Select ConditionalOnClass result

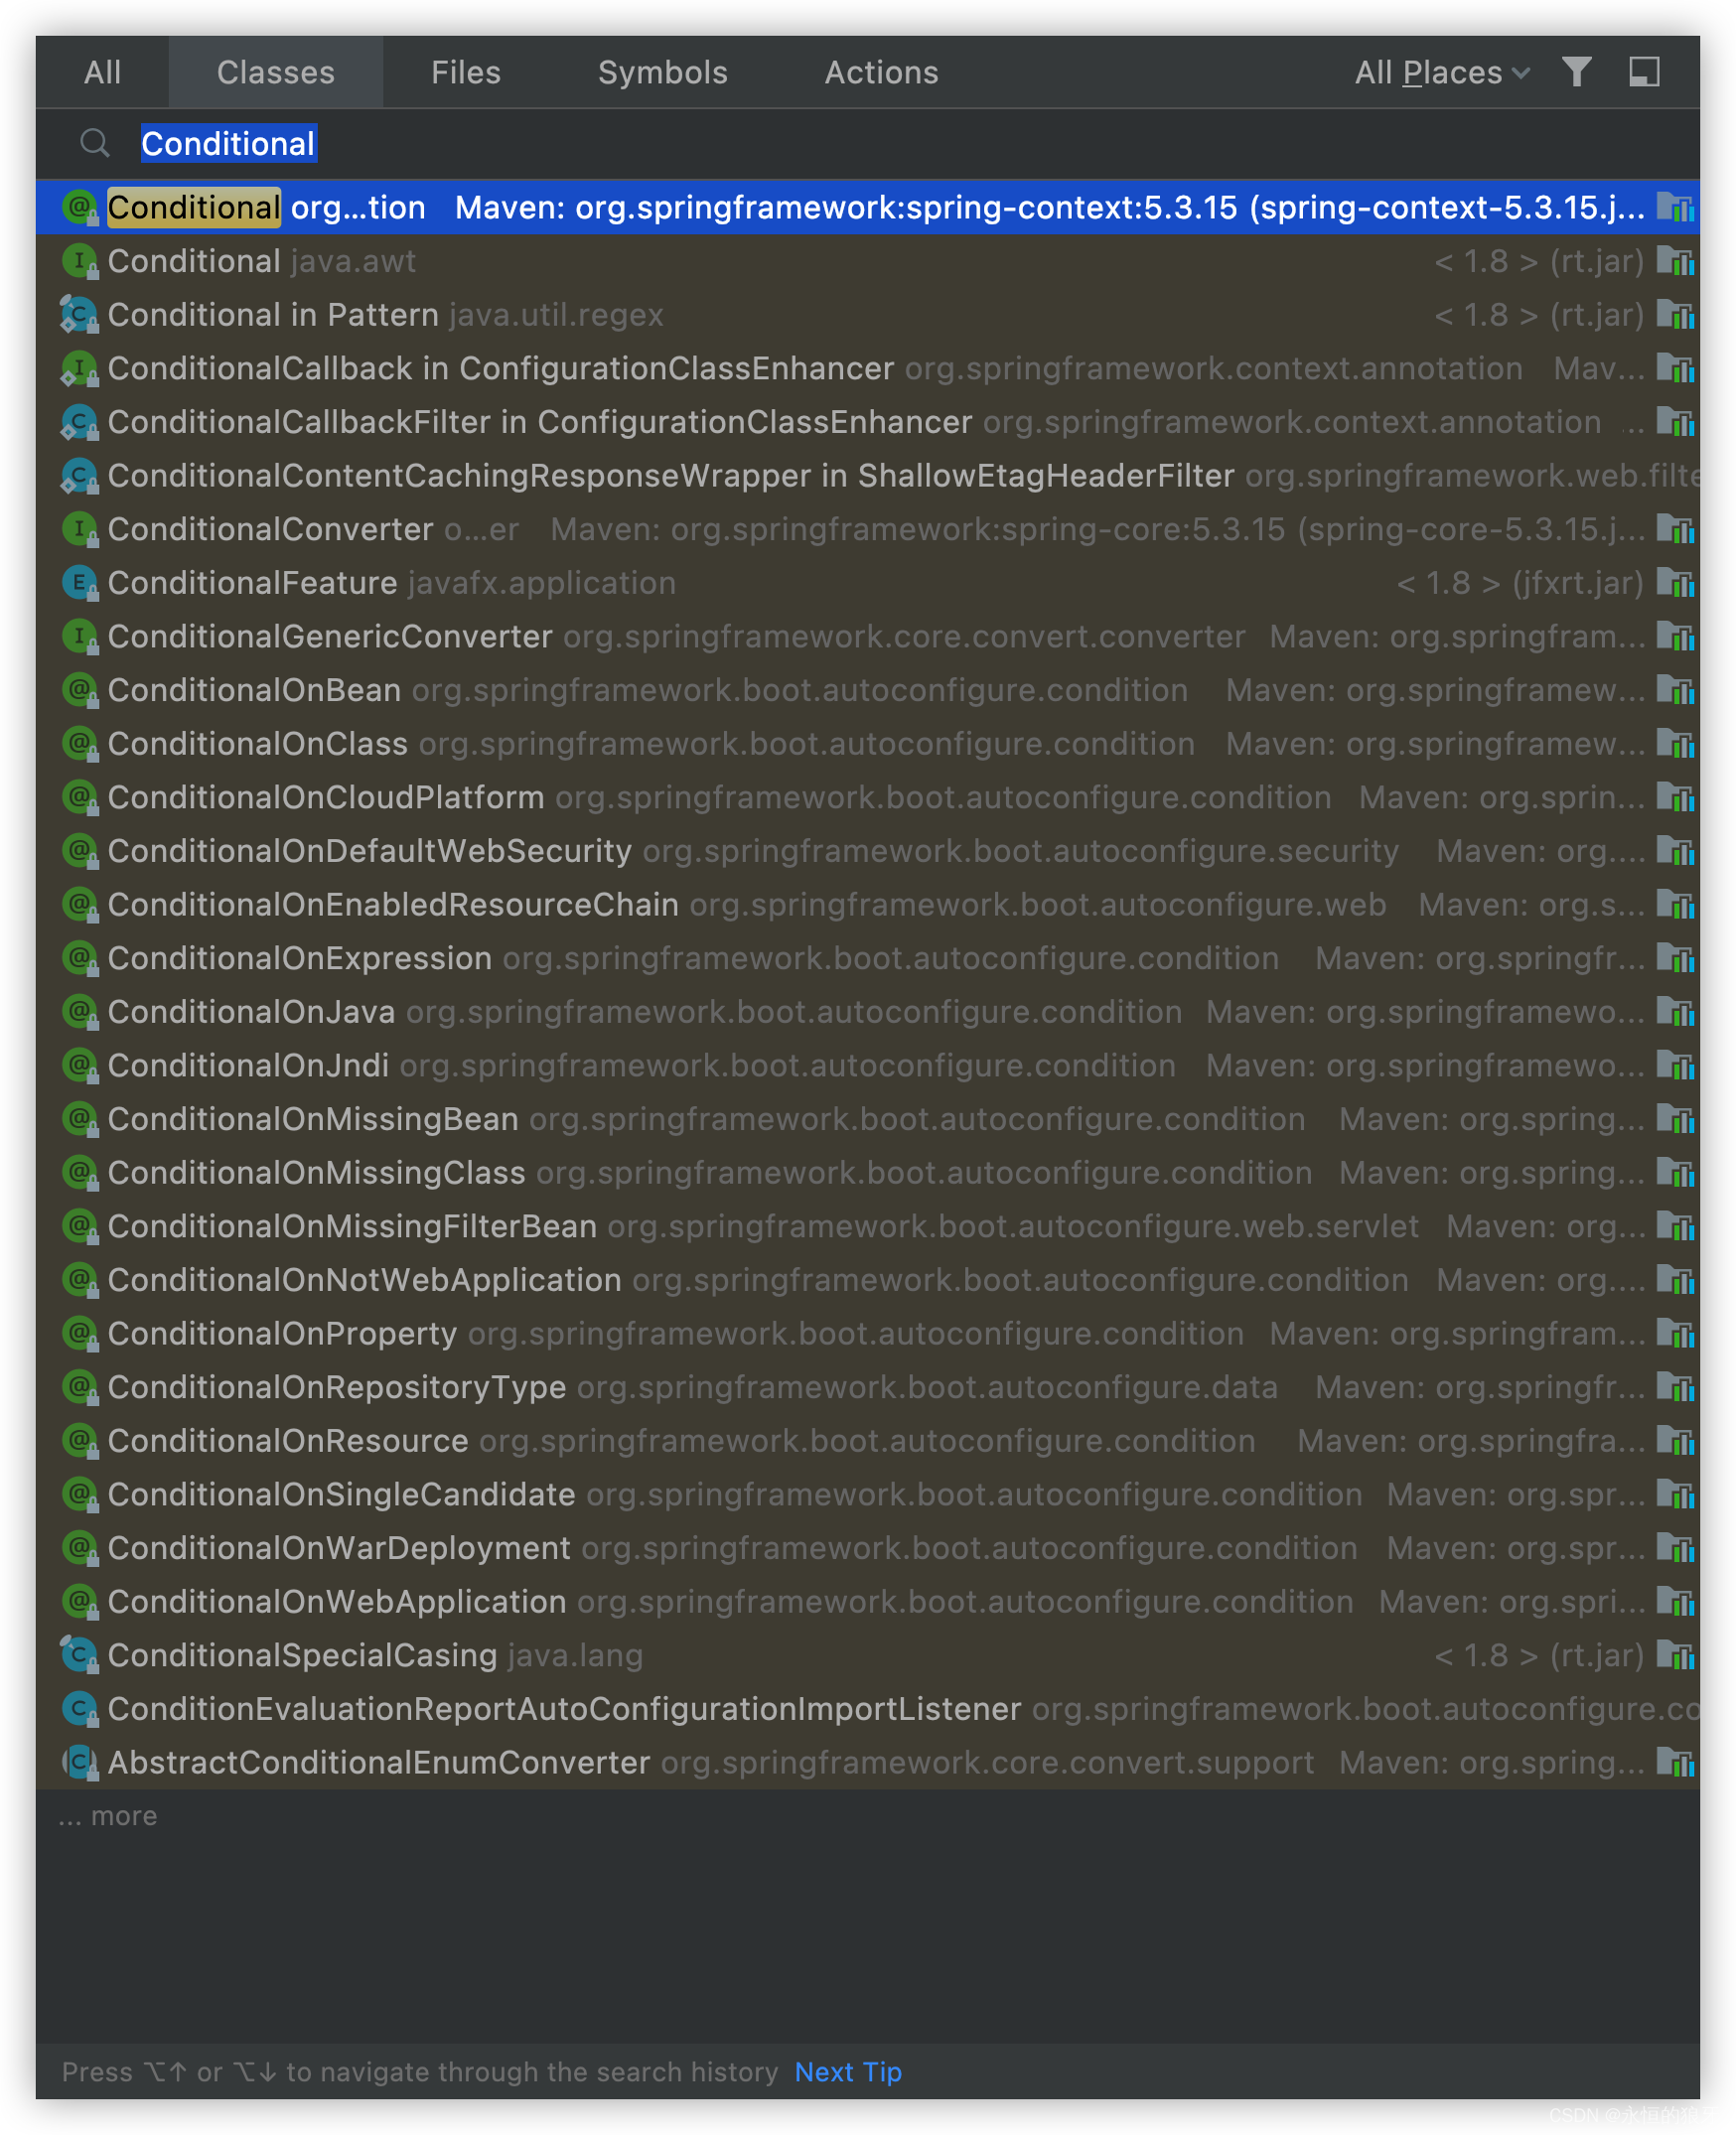coord(868,744)
